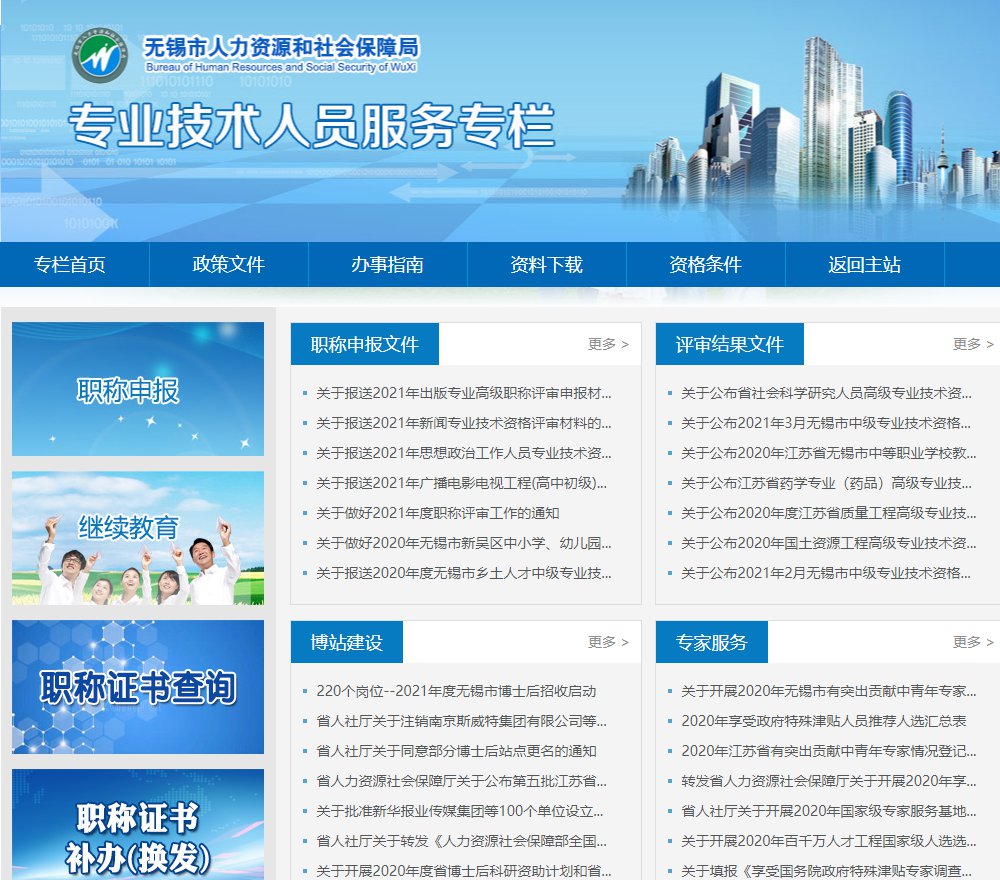Open 省人社厅关于开展2020年国家级专家服务基地
This screenshot has height=880, width=1000.
828,811
